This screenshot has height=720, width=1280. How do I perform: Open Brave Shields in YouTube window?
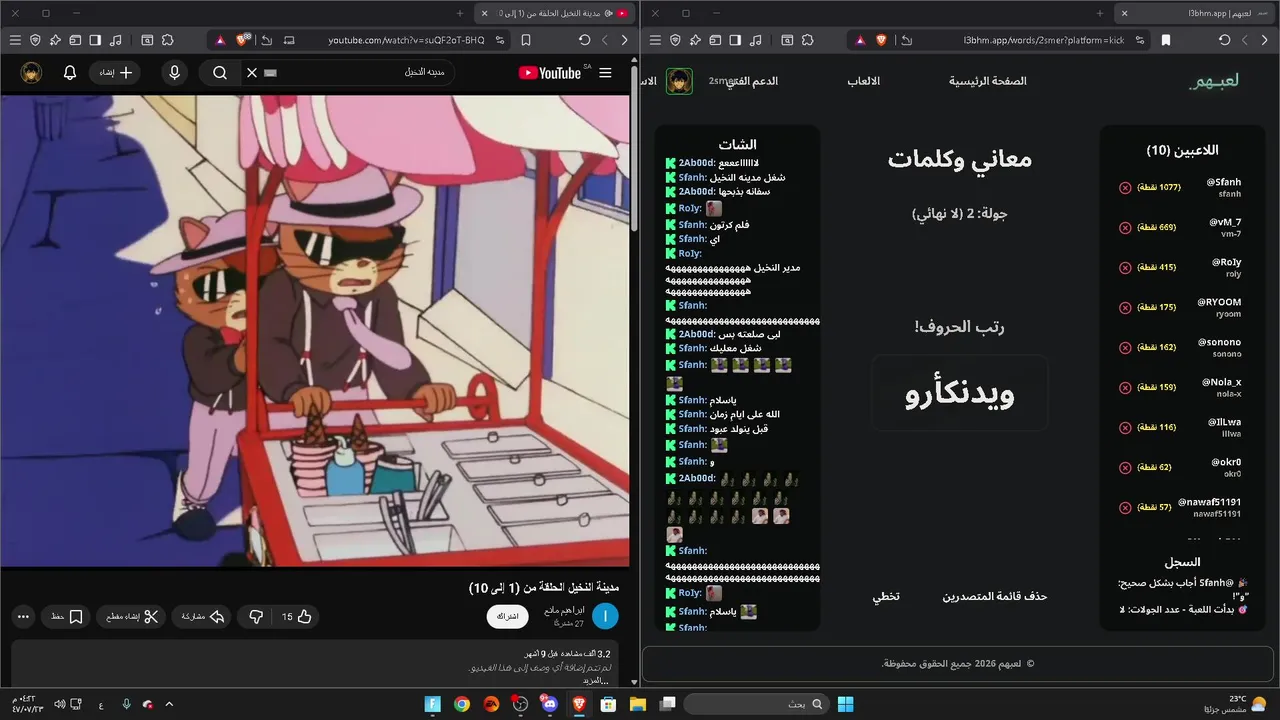pos(243,40)
